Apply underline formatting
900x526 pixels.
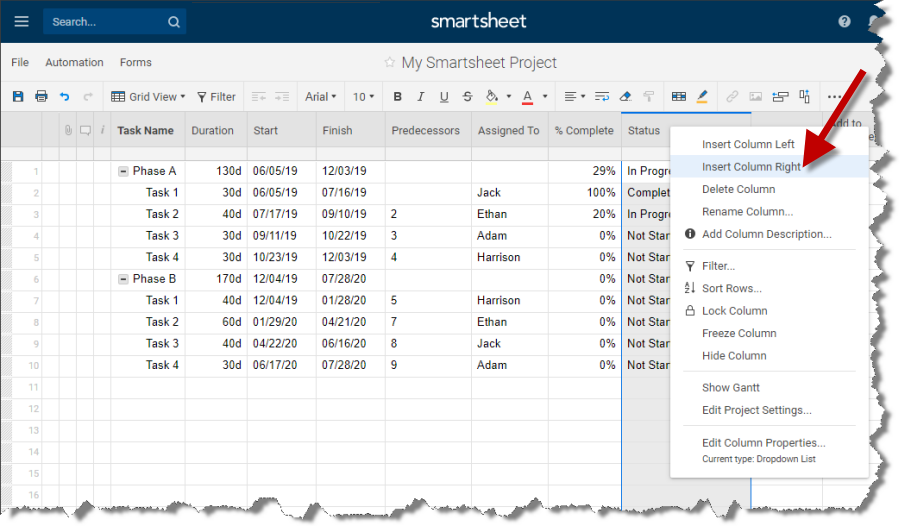coord(444,97)
